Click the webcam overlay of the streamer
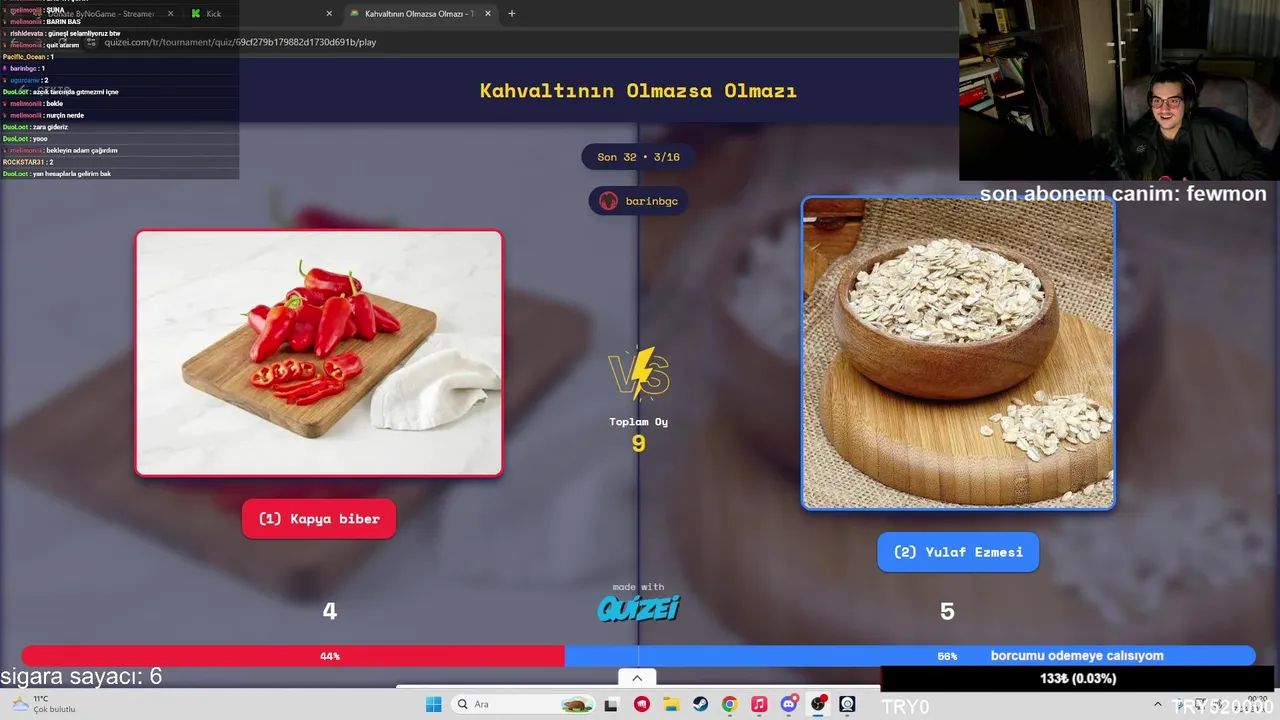This screenshot has height=720, width=1280. click(1120, 90)
